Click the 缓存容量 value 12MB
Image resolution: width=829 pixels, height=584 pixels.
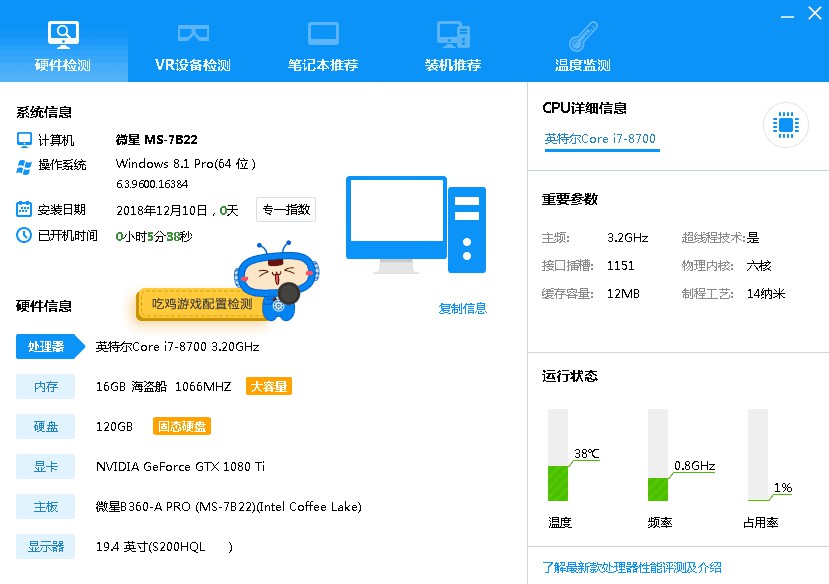coord(623,293)
